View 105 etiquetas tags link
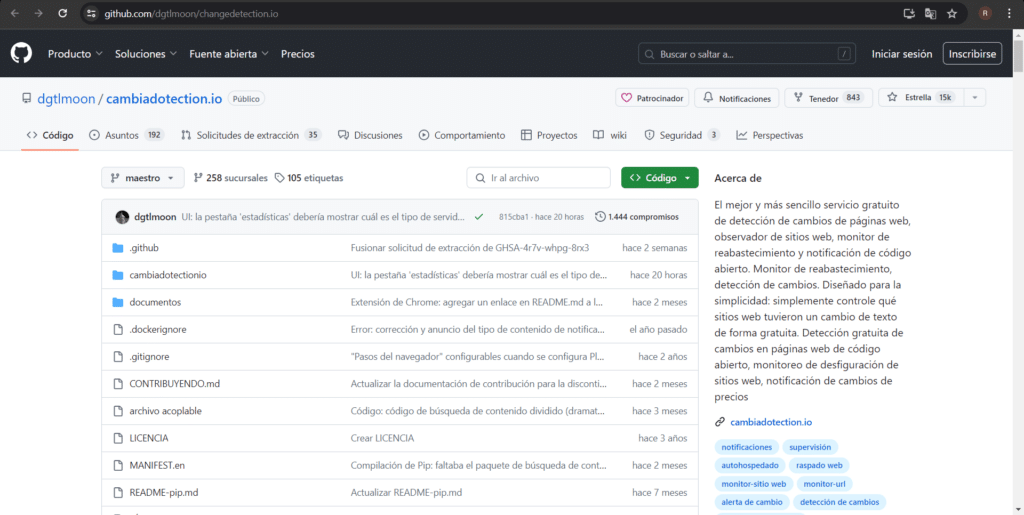Viewport: 1024px width, 515px height. pyautogui.click(x=309, y=178)
